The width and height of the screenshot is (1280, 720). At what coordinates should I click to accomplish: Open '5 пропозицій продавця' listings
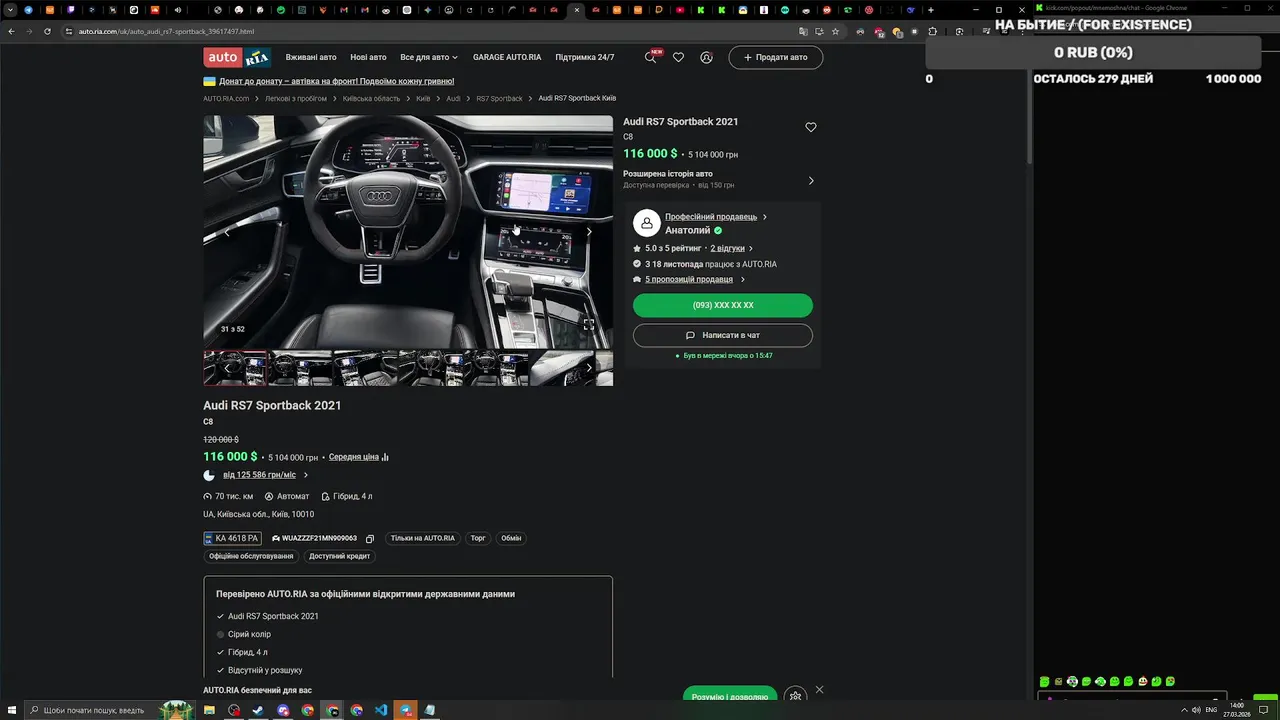(694, 279)
